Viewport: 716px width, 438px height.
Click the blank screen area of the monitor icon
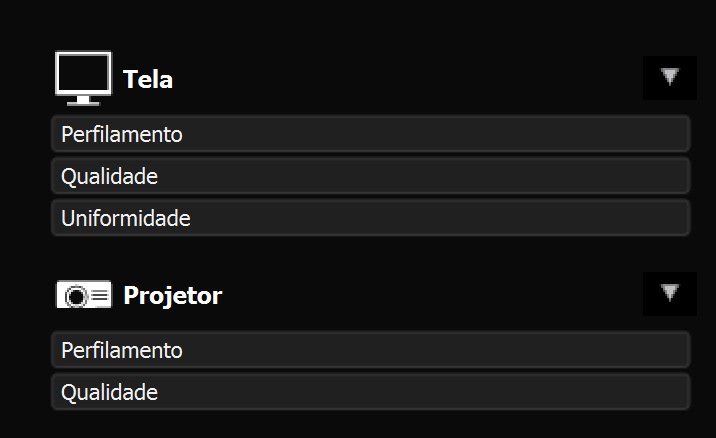click(x=83, y=73)
